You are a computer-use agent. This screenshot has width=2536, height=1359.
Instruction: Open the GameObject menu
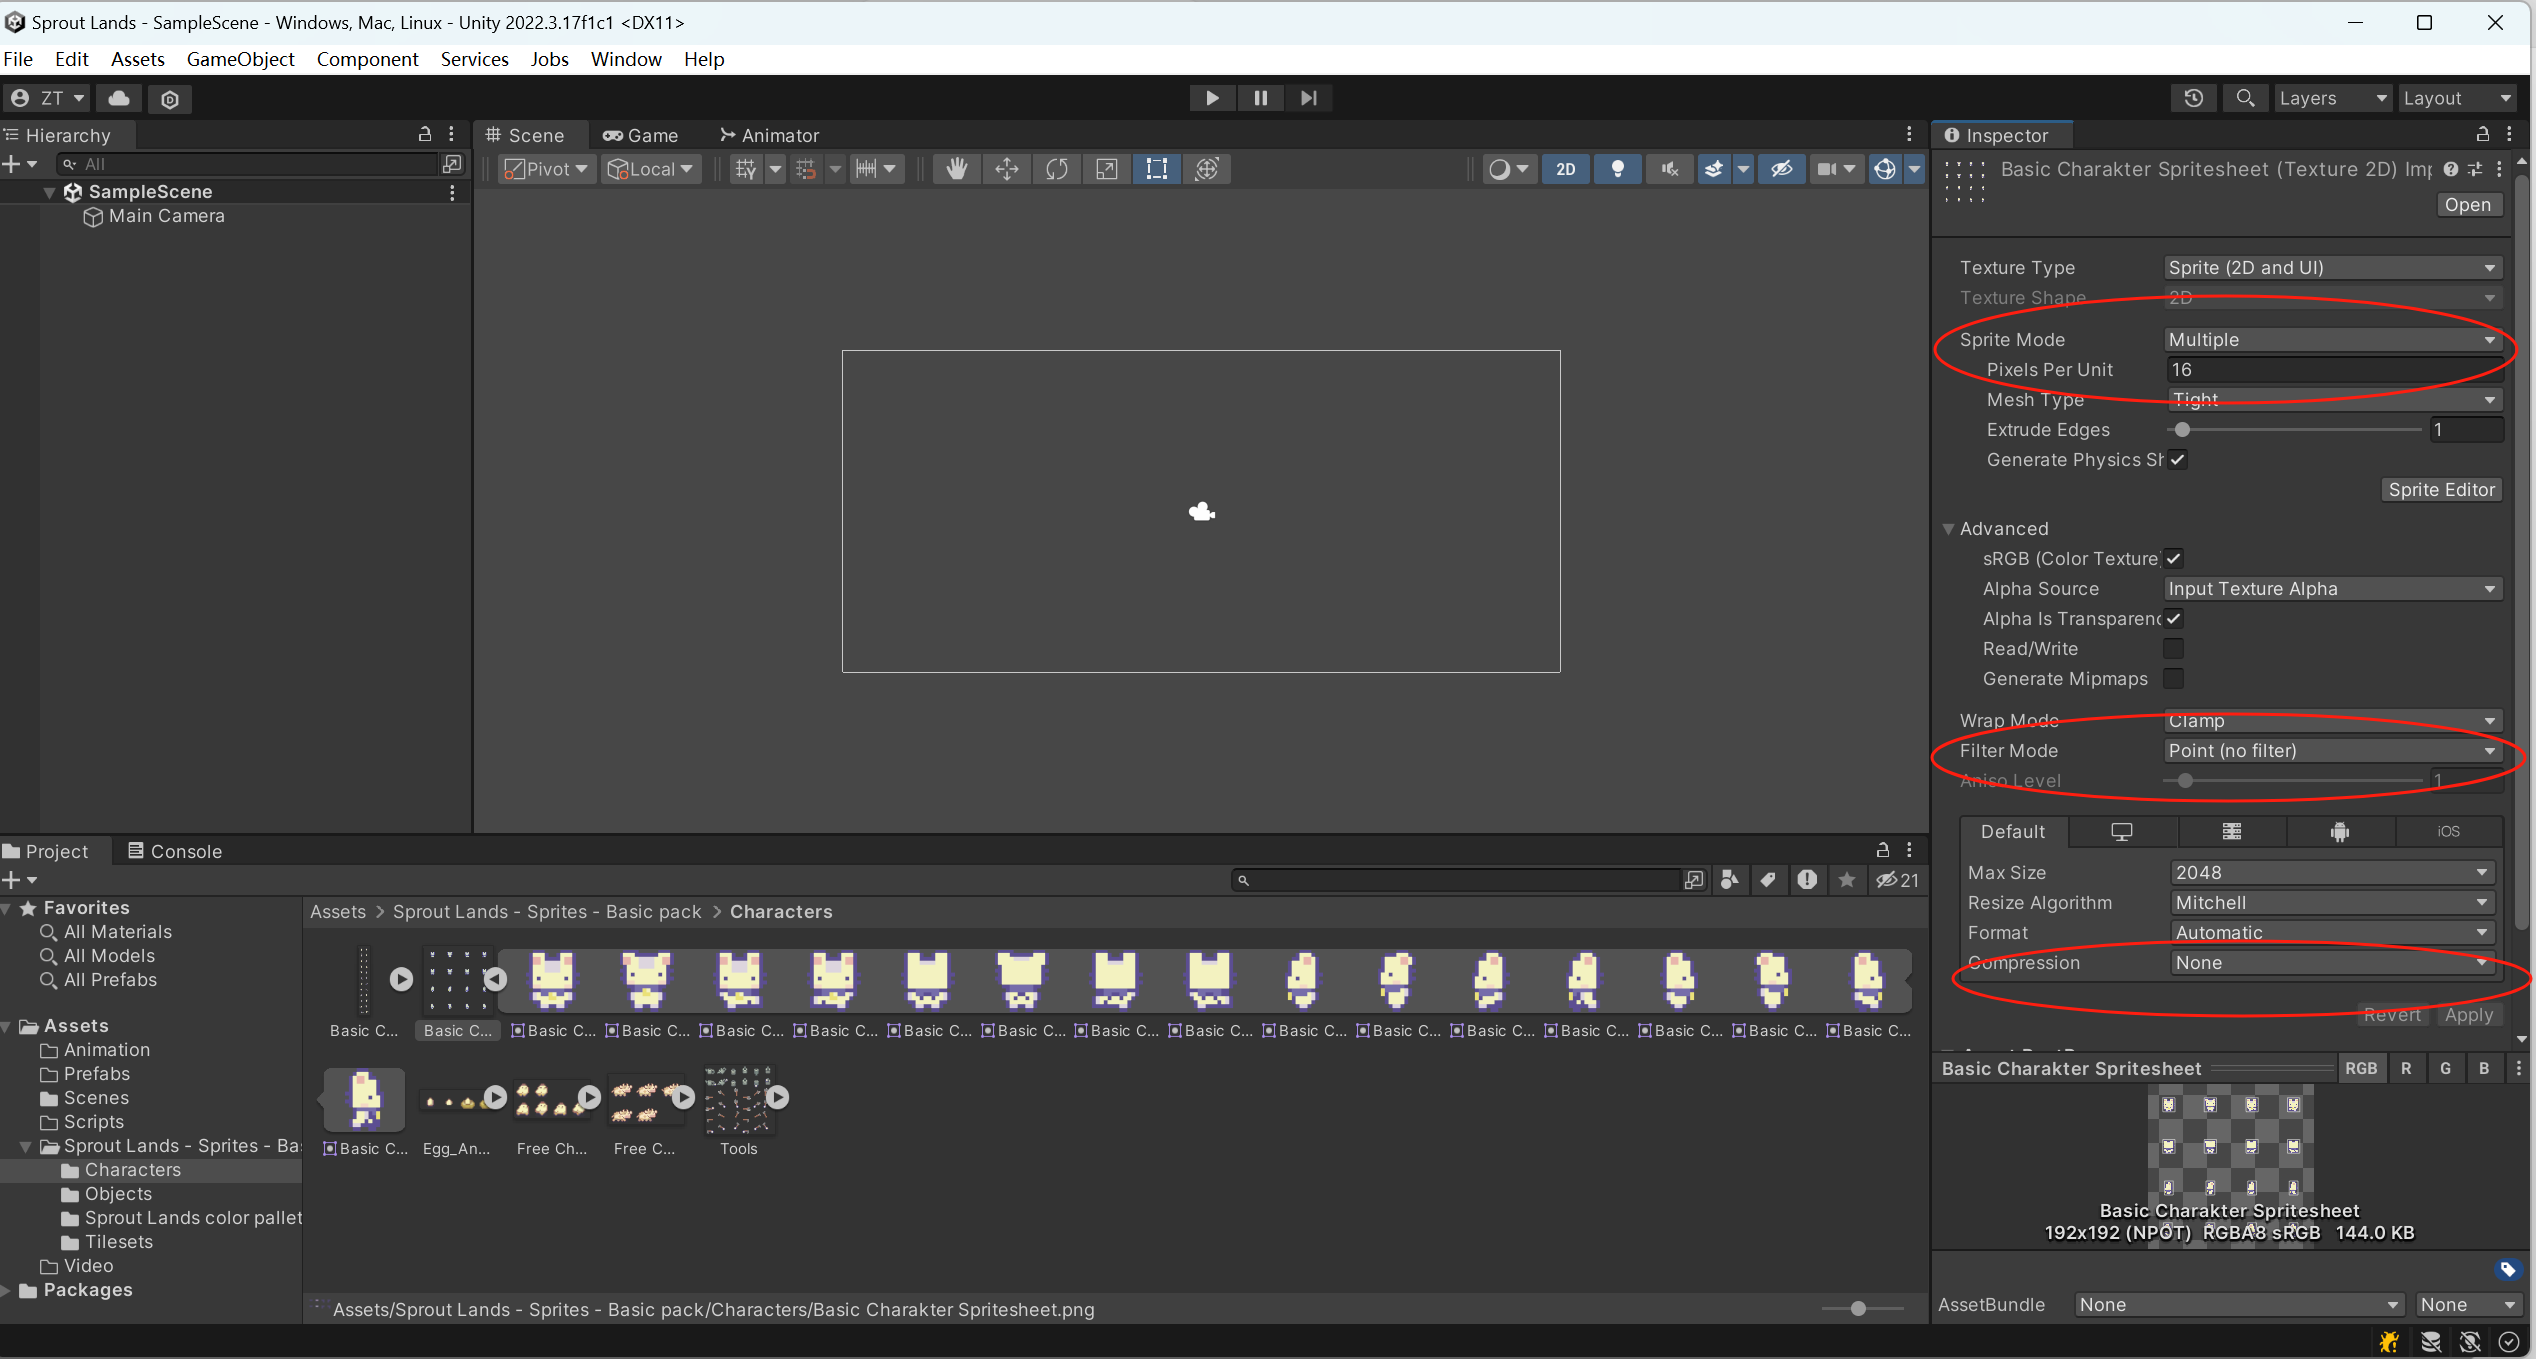coord(240,59)
